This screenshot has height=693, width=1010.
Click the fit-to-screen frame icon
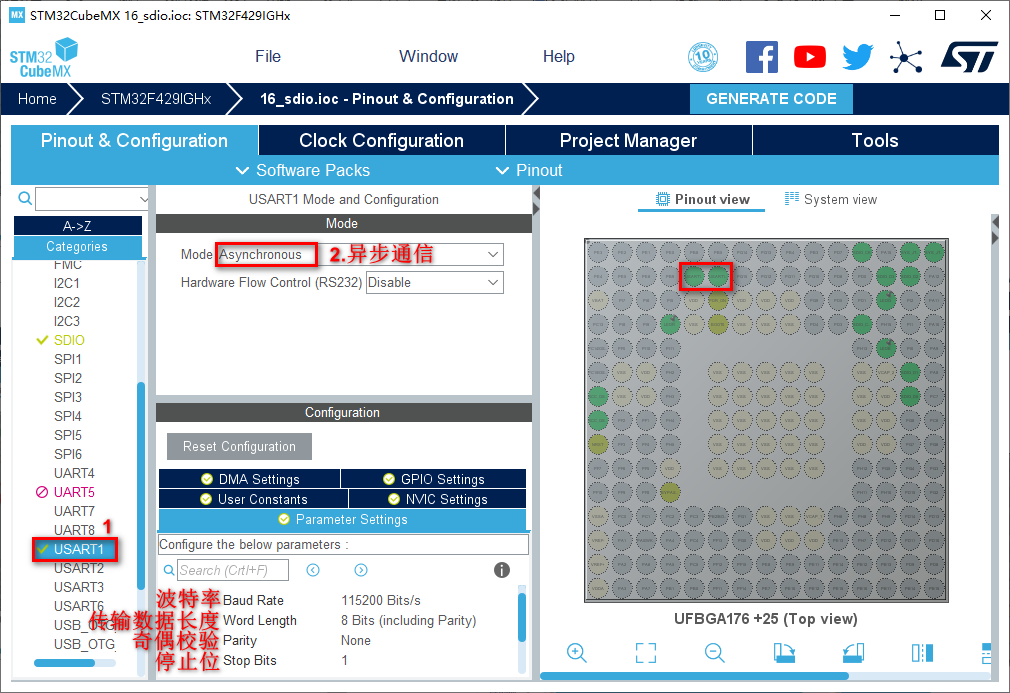coord(646,653)
